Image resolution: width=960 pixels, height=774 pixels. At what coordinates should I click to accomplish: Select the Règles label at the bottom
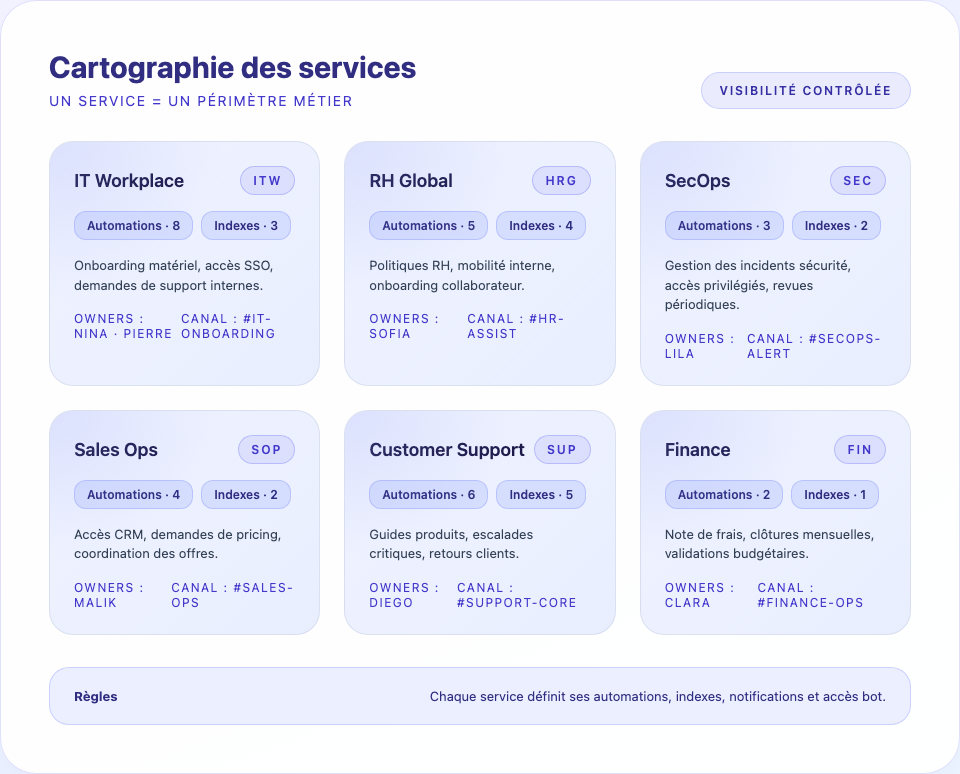pyautogui.click(x=95, y=696)
